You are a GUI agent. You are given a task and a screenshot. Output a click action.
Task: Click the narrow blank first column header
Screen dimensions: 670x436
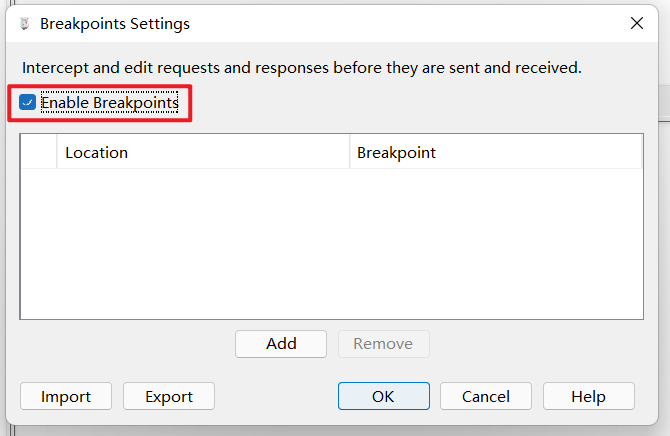pyautogui.click(x=38, y=153)
